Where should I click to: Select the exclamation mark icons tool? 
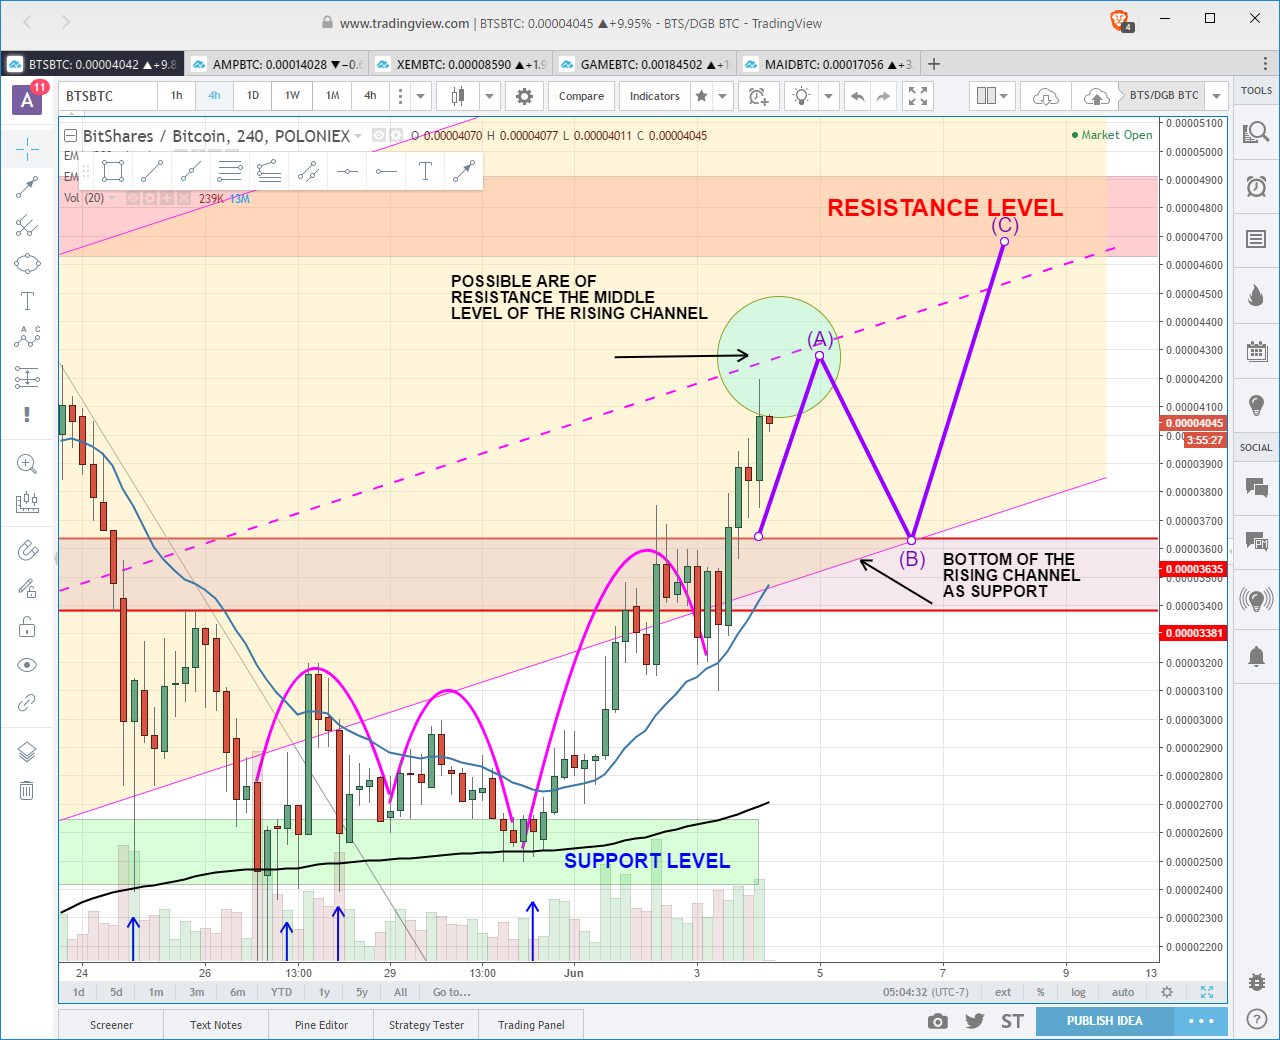click(27, 414)
